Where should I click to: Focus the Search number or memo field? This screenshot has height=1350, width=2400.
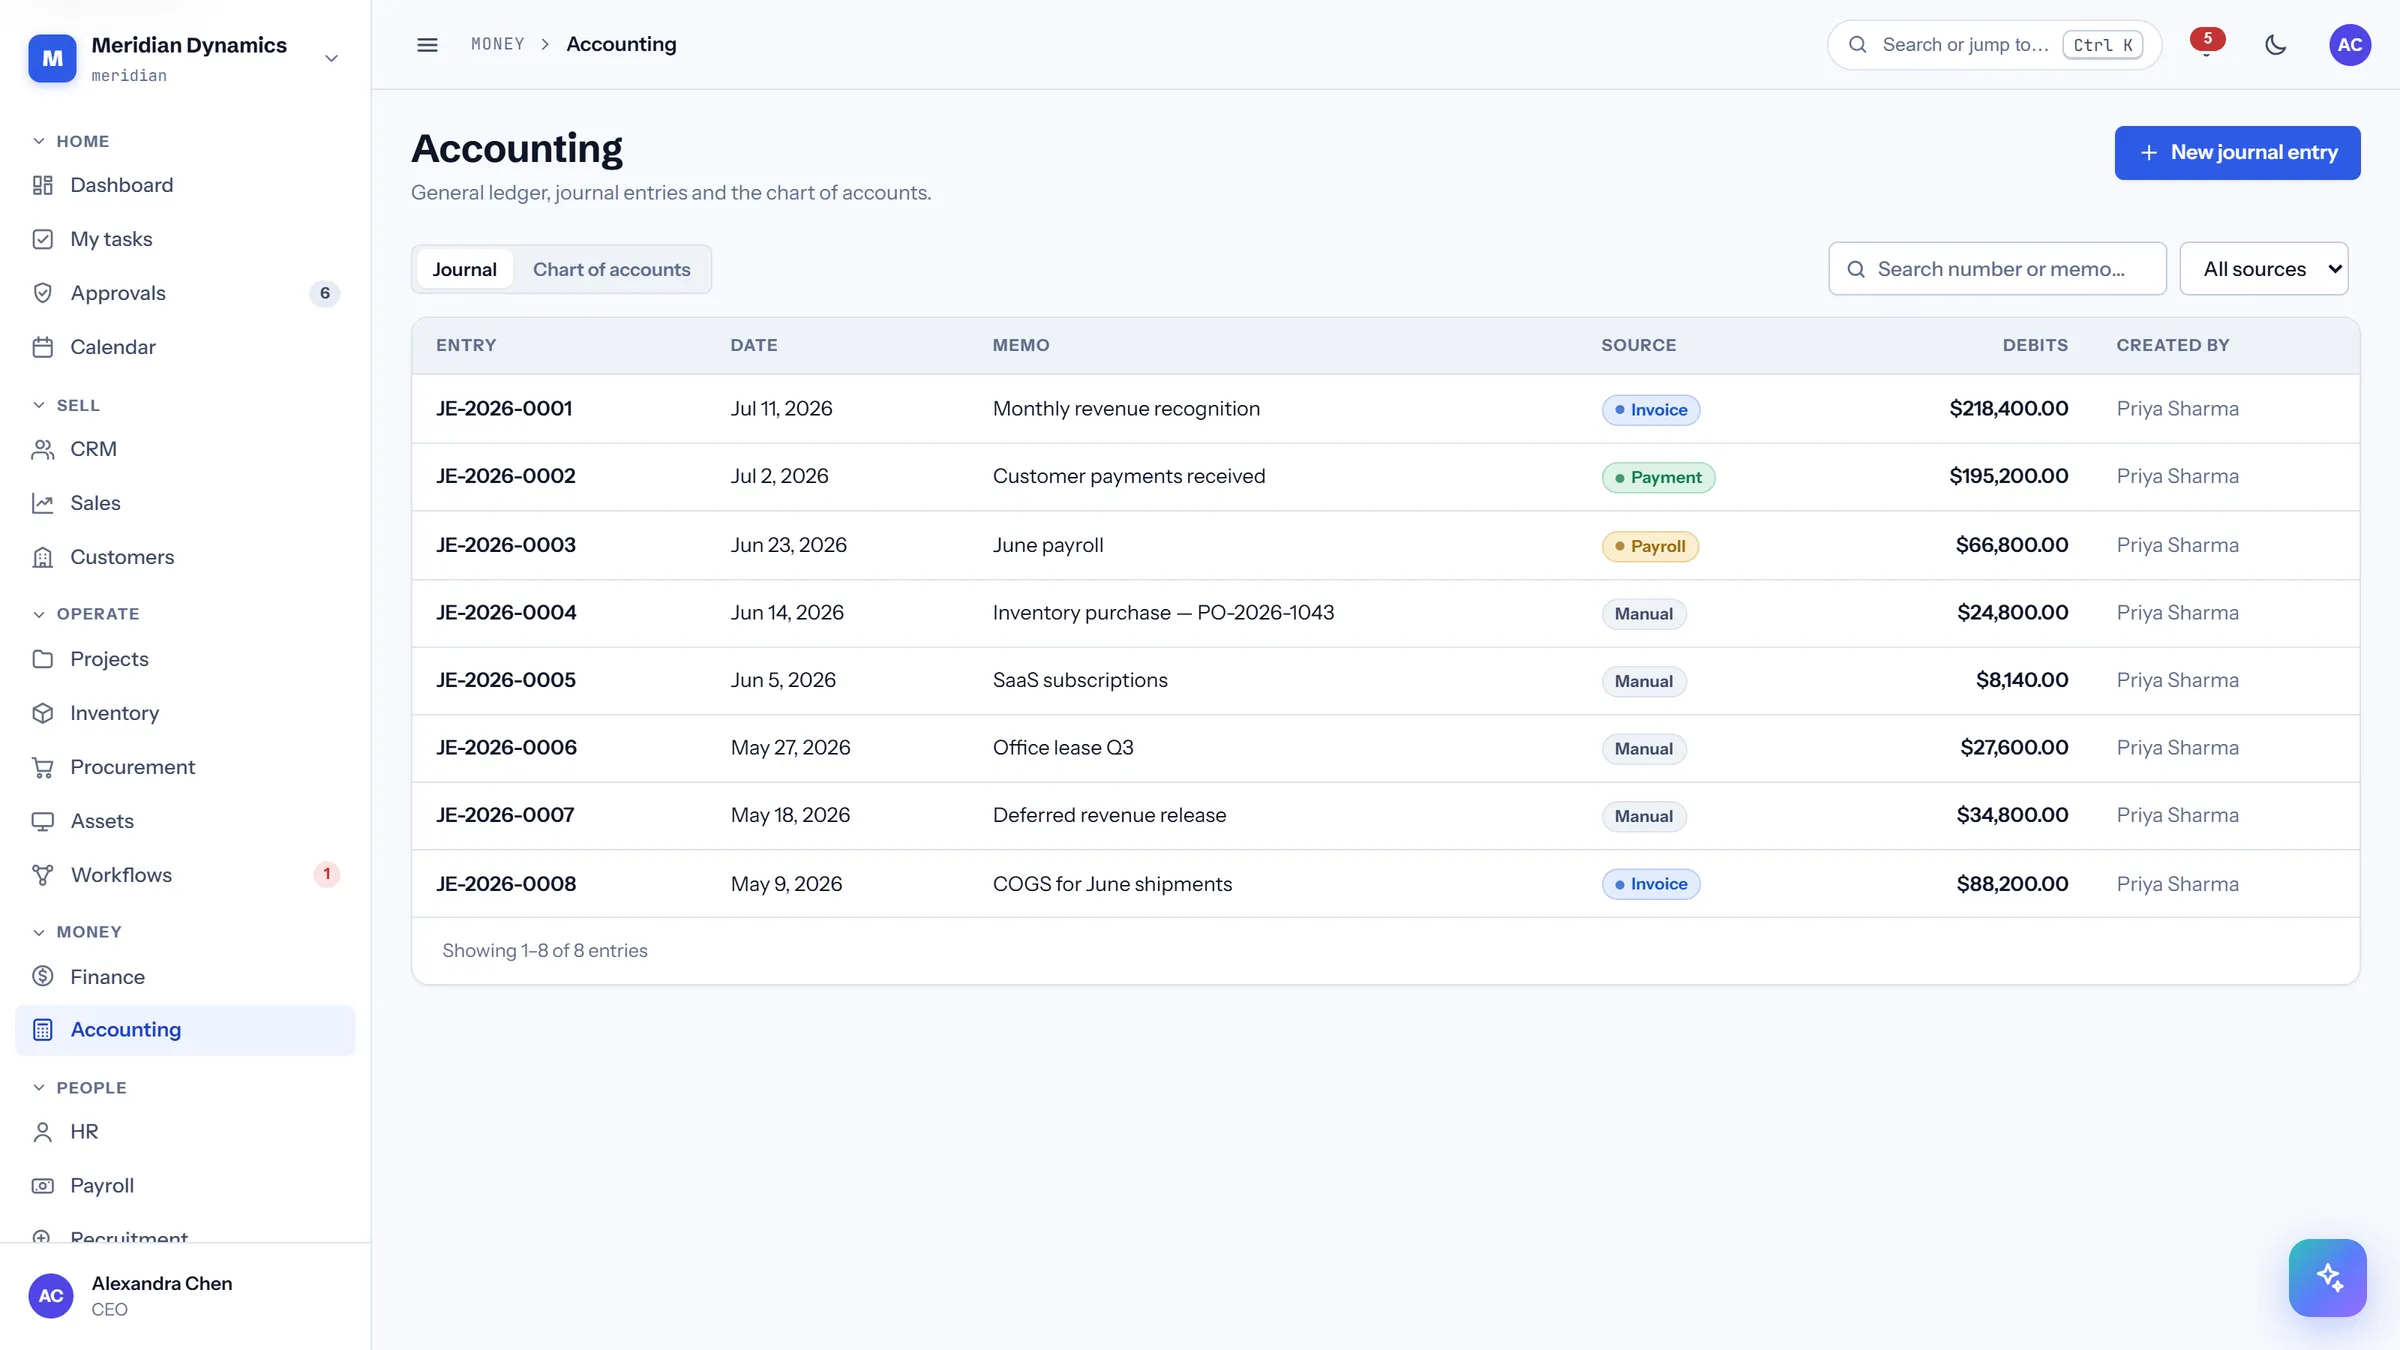click(x=1997, y=269)
